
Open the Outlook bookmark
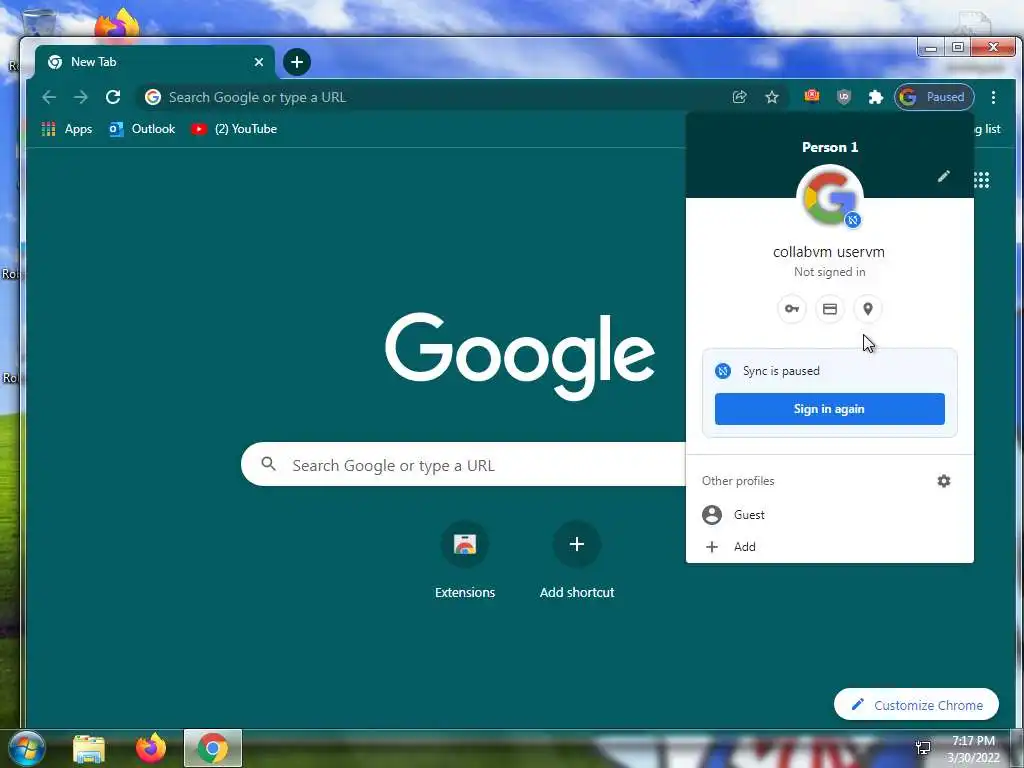click(x=142, y=129)
